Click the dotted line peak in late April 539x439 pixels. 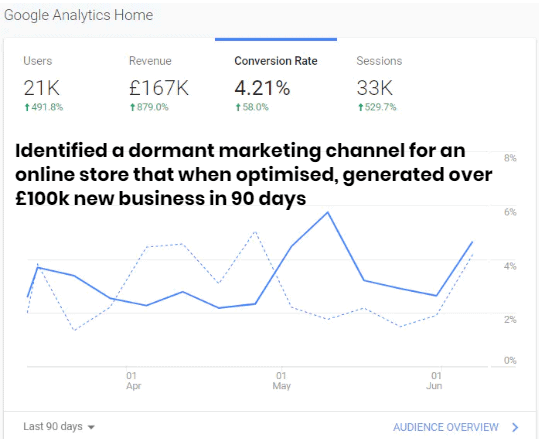click(255, 232)
